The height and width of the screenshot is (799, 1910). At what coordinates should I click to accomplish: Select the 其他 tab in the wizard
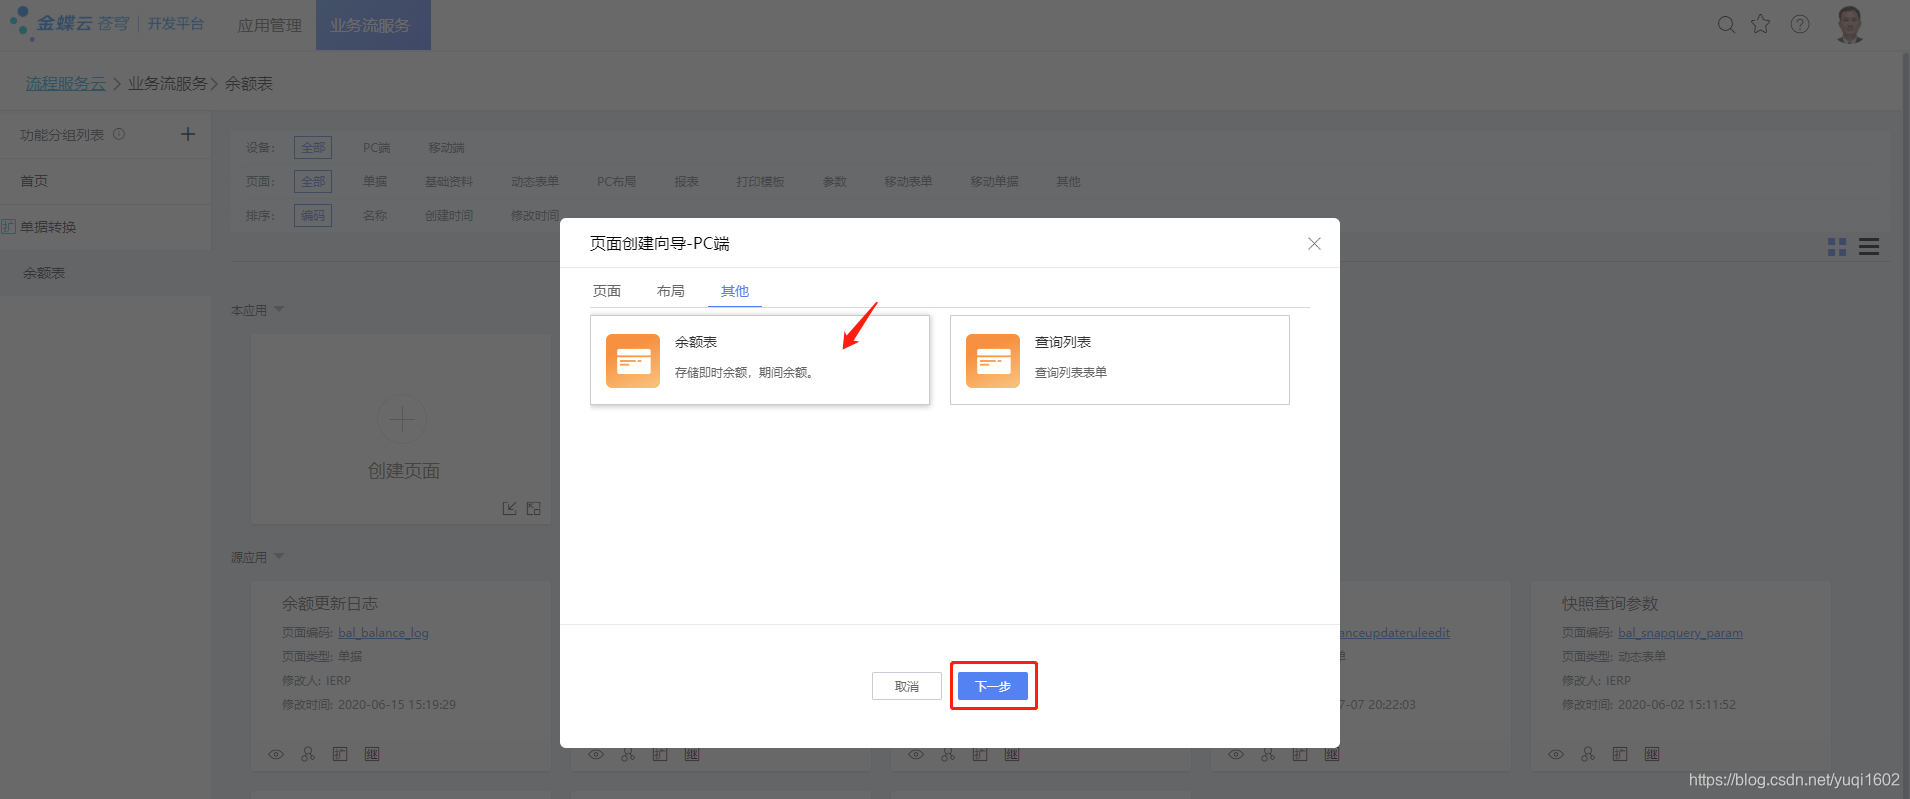pos(735,291)
